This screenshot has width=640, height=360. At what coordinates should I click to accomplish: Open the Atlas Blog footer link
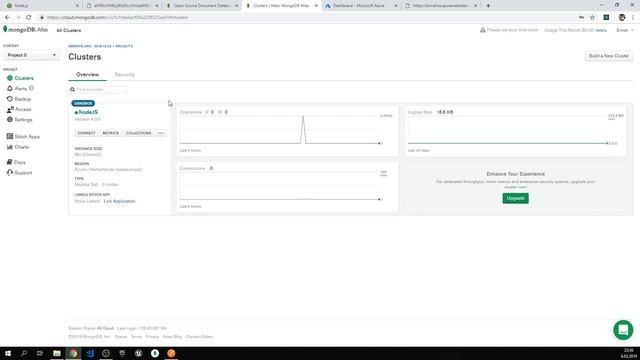coord(172,337)
